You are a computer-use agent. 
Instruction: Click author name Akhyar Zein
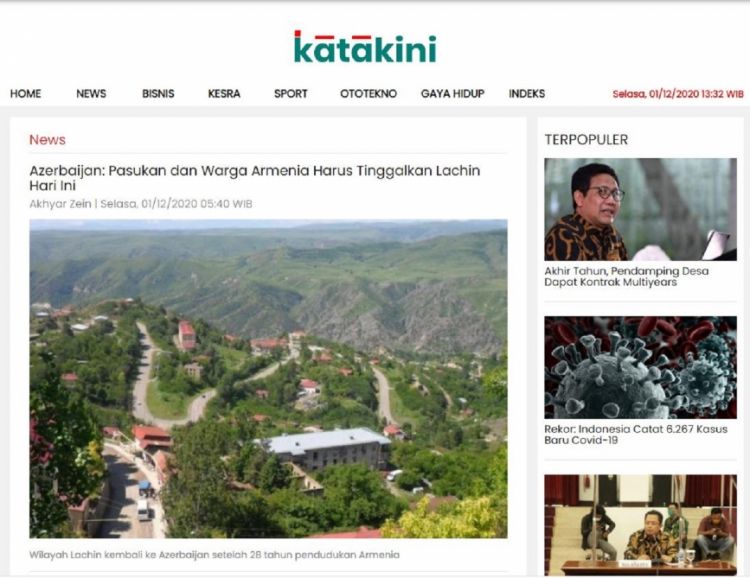(60, 204)
